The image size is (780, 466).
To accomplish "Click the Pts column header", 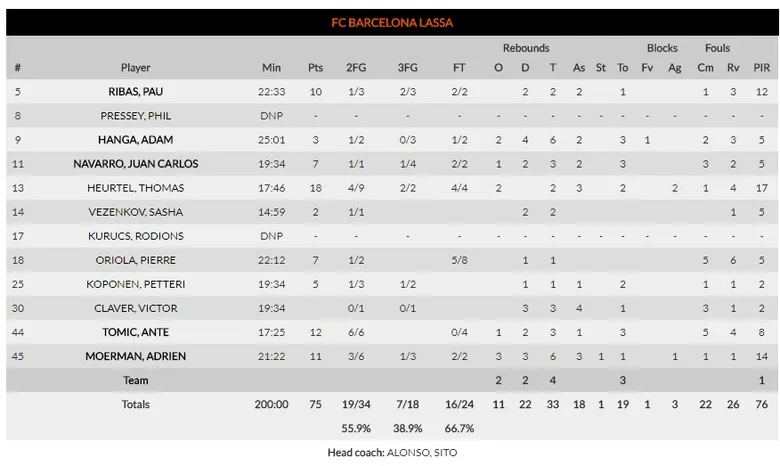I will point(316,68).
